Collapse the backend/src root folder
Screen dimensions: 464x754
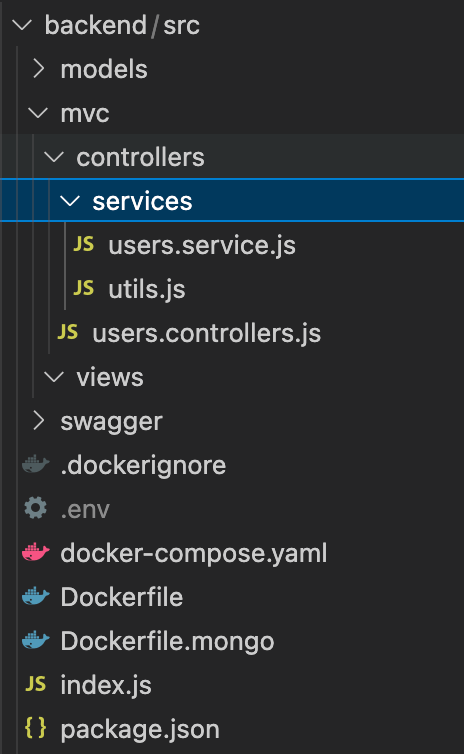pyautogui.click(x=22, y=25)
